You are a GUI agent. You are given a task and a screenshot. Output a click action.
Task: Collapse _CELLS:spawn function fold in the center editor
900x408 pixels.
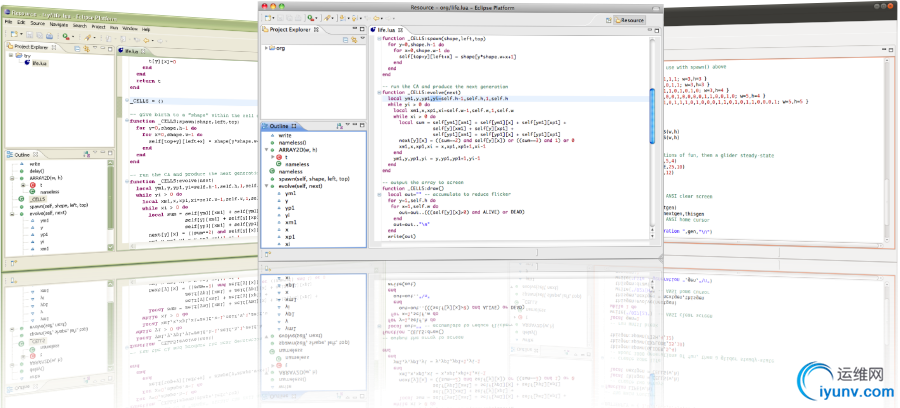coord(379,39)
